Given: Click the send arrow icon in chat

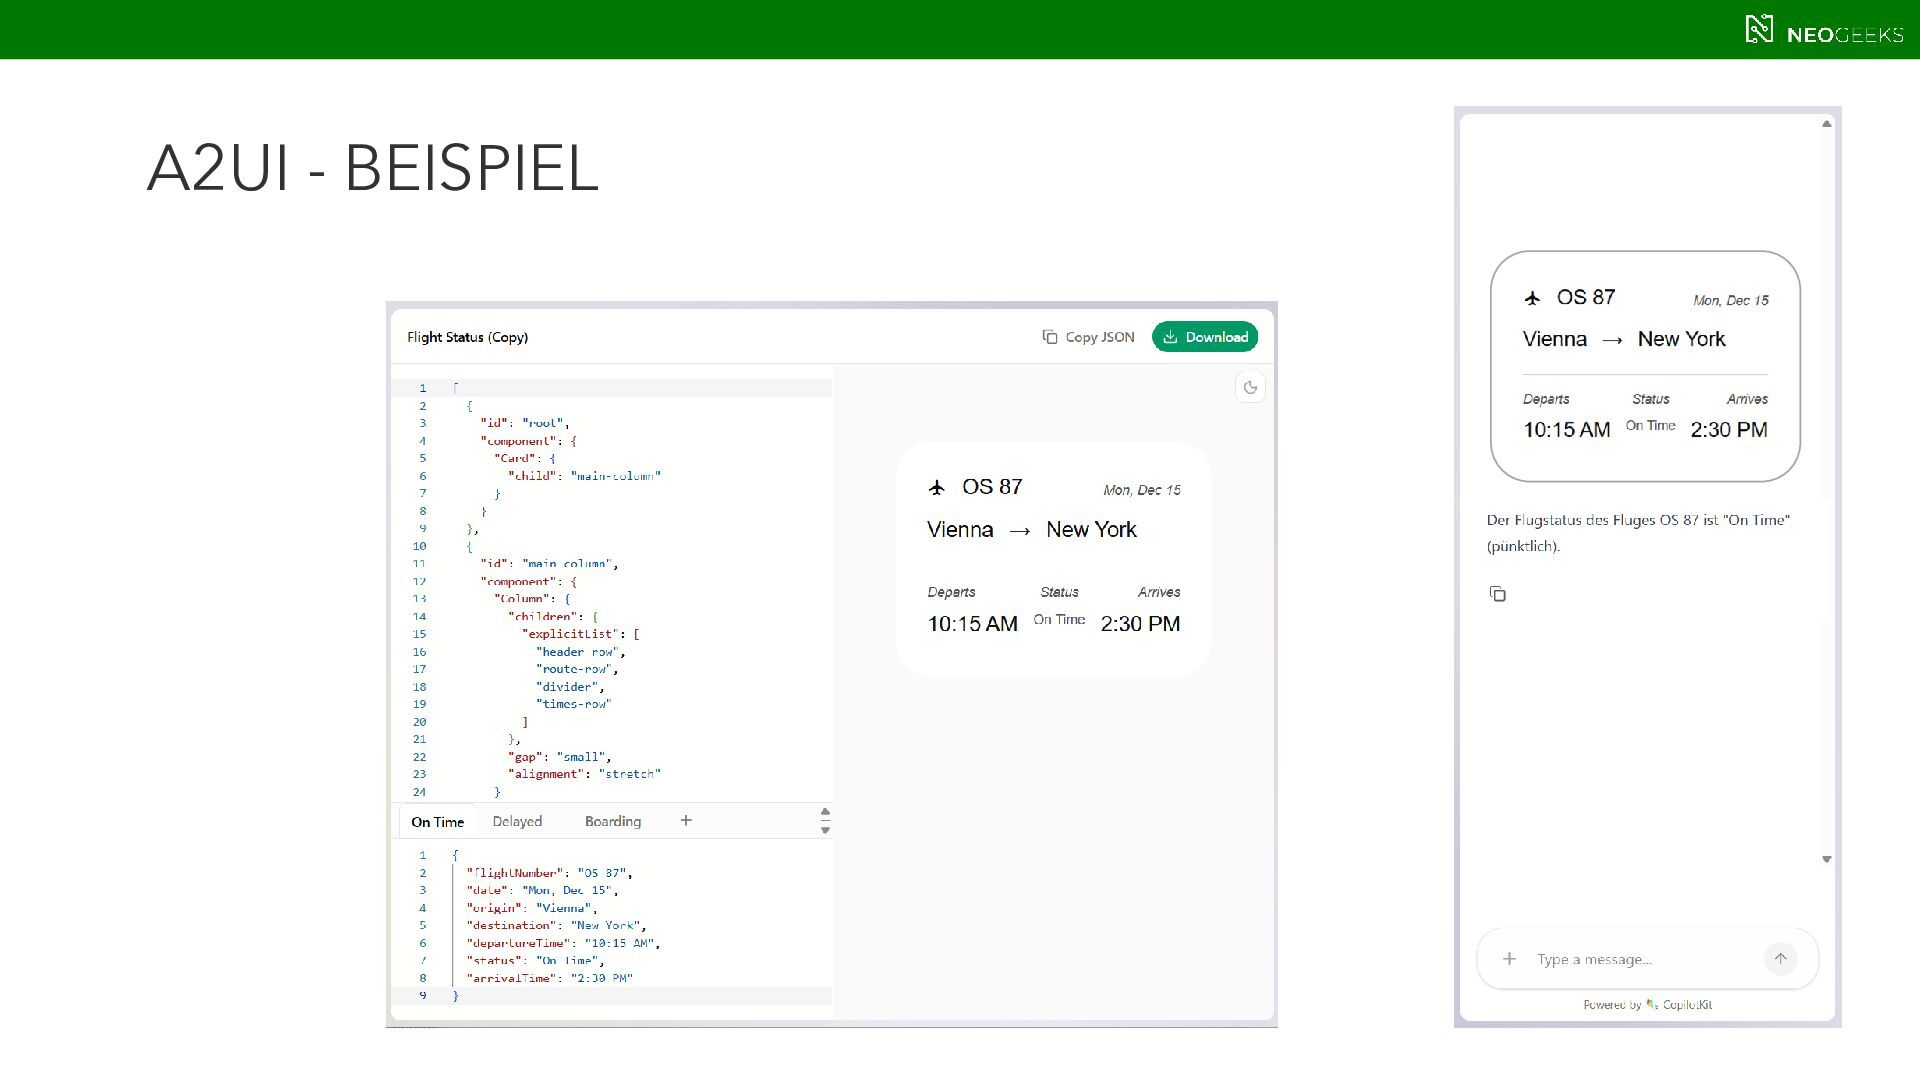Looking at the screenshot, I should [x=1780, y=958].
